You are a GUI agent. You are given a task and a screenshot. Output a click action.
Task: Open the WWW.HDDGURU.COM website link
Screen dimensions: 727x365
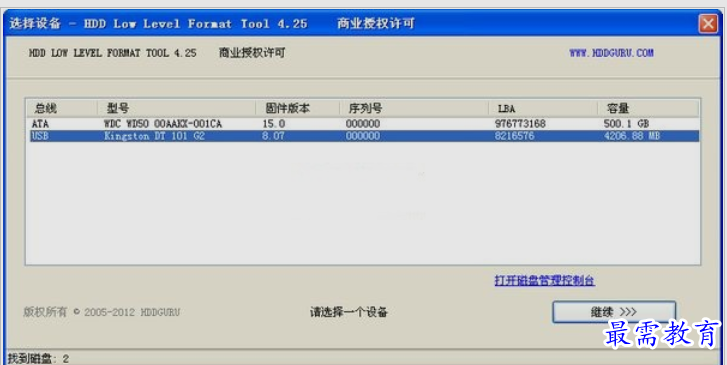coord(611,53)
